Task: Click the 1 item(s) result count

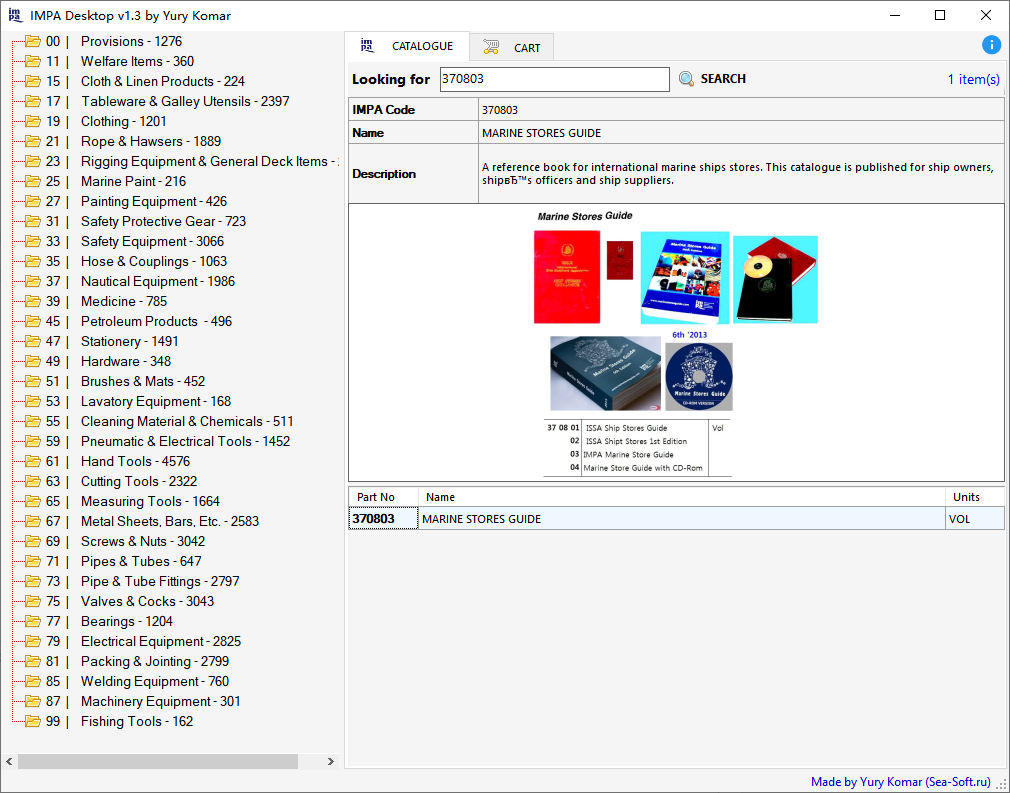Action: click(x=973, y=79)
